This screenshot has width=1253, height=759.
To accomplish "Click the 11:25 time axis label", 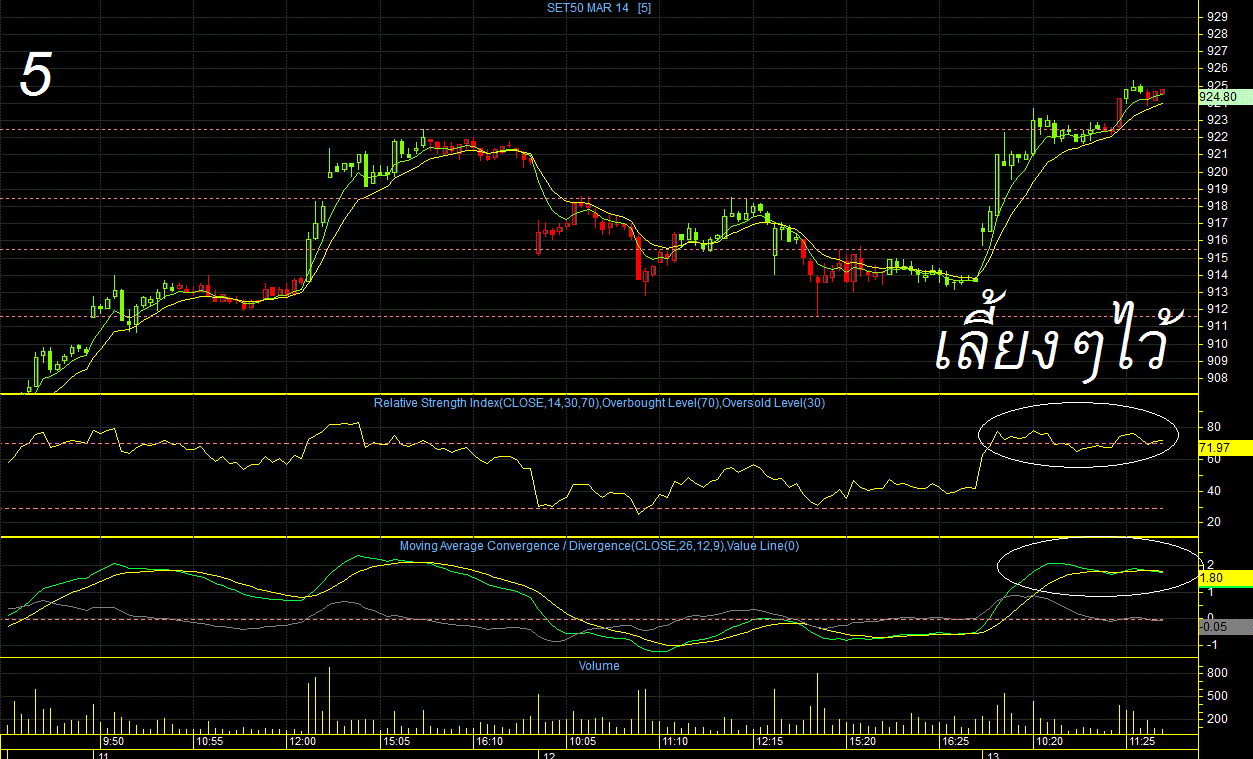I will [x=1142, y=742].
